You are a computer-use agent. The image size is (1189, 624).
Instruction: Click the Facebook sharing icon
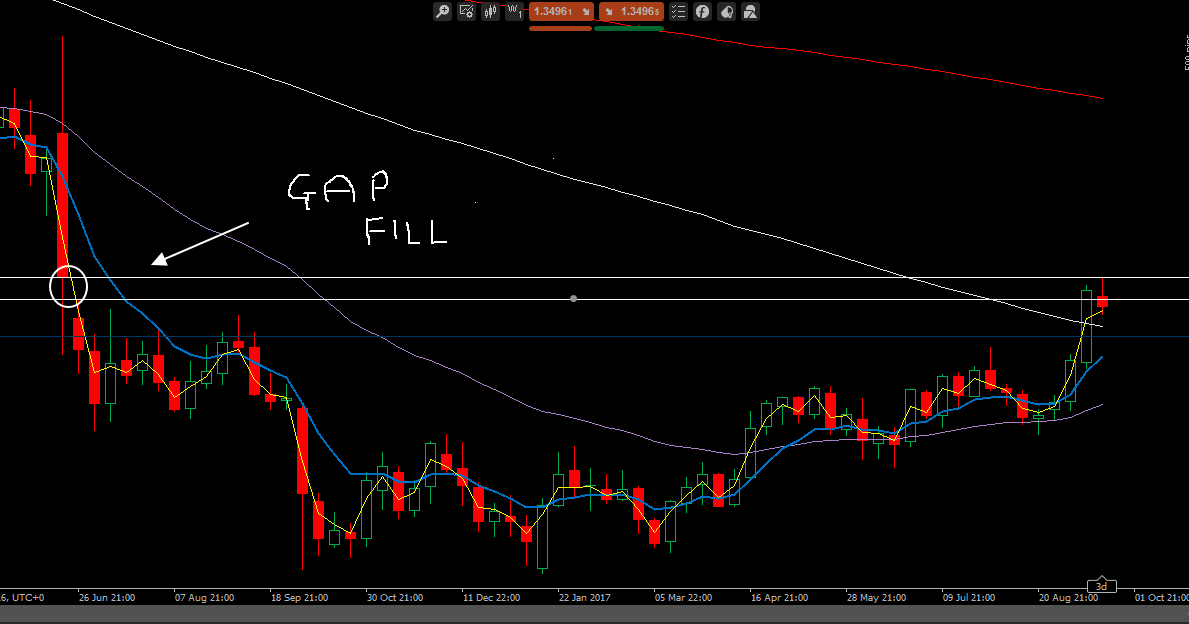tap(701, 11)
